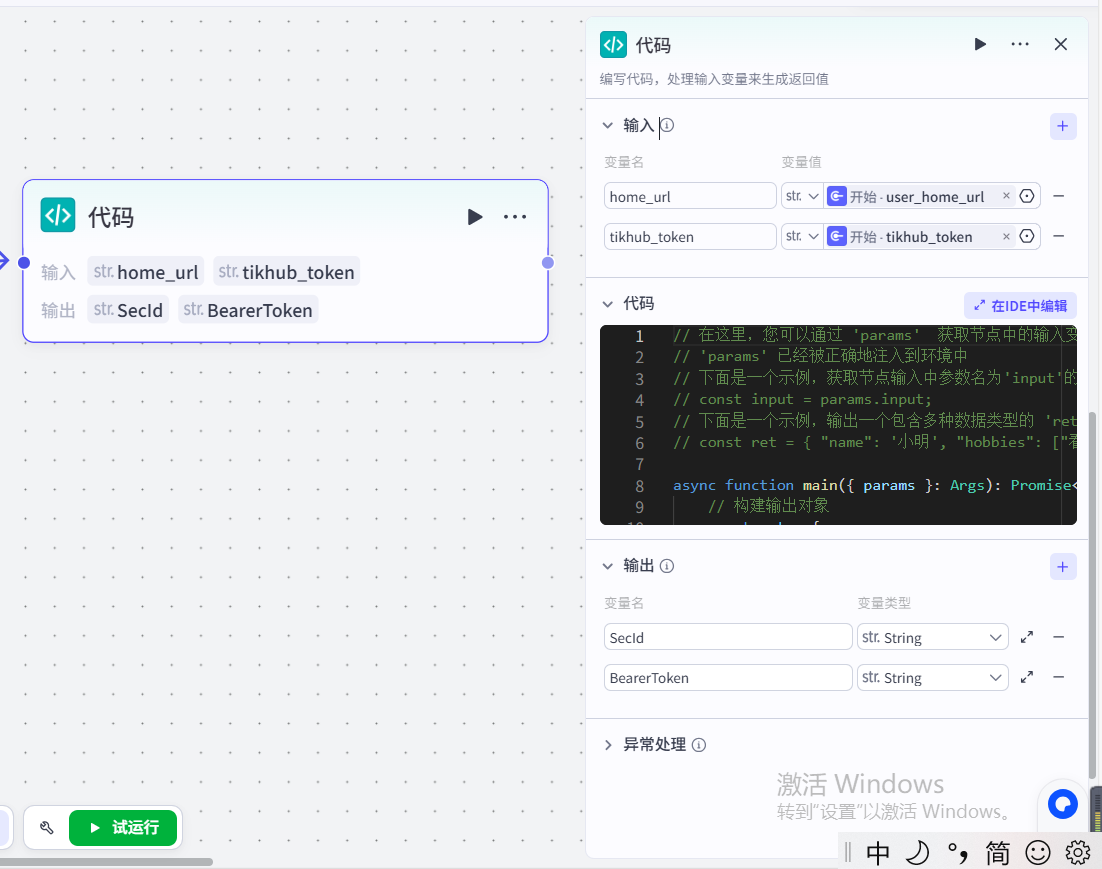The width and height of the screenshot is (1102, 869).
Task: Open three-dot menu on canvas code node
Action: coord(515,217)
